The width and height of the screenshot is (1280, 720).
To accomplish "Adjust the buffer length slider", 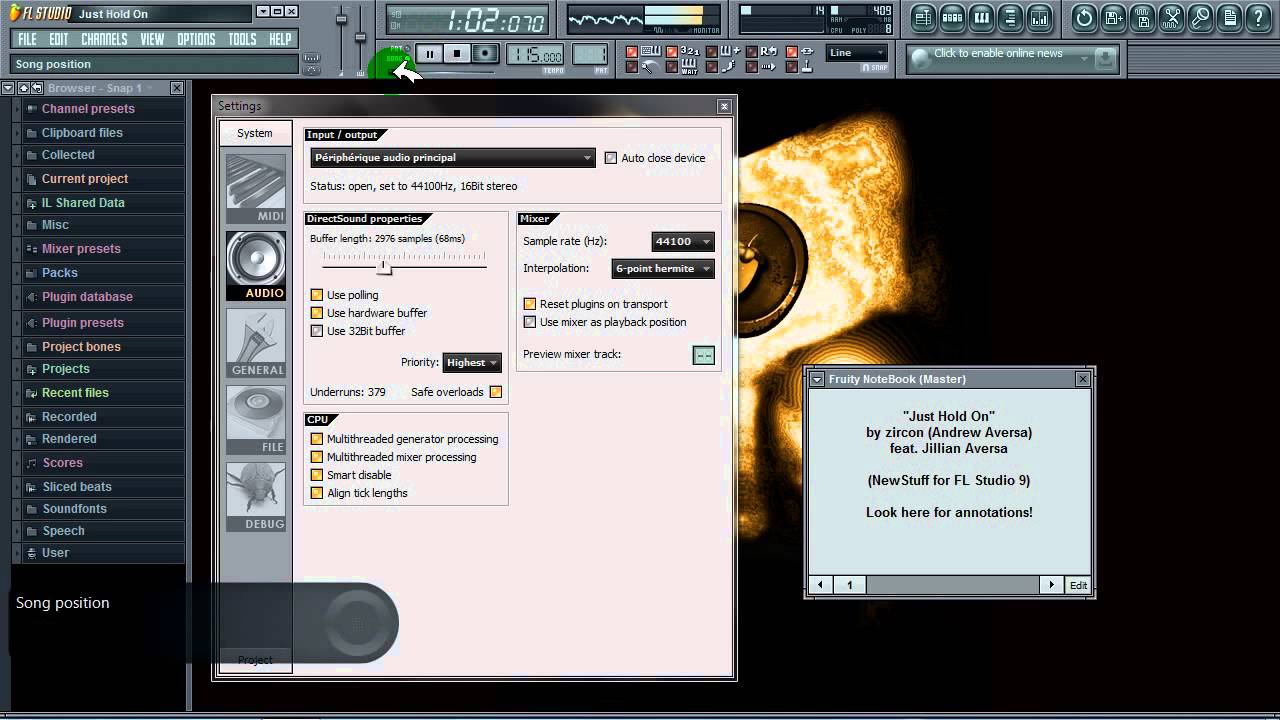I will click(x=384, y=266).
